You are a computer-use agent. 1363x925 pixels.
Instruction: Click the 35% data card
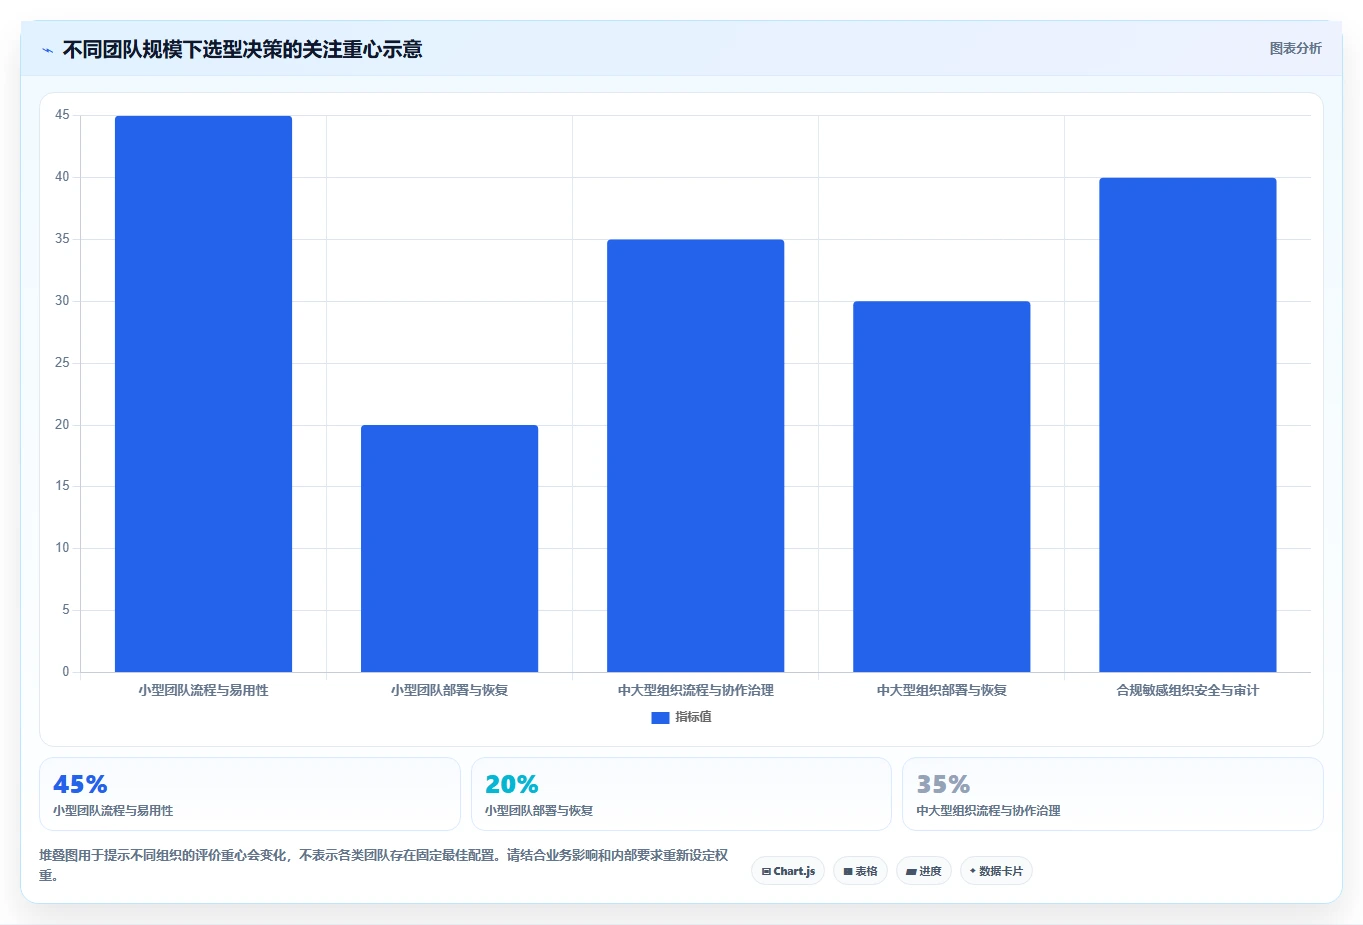point(1113,794)
